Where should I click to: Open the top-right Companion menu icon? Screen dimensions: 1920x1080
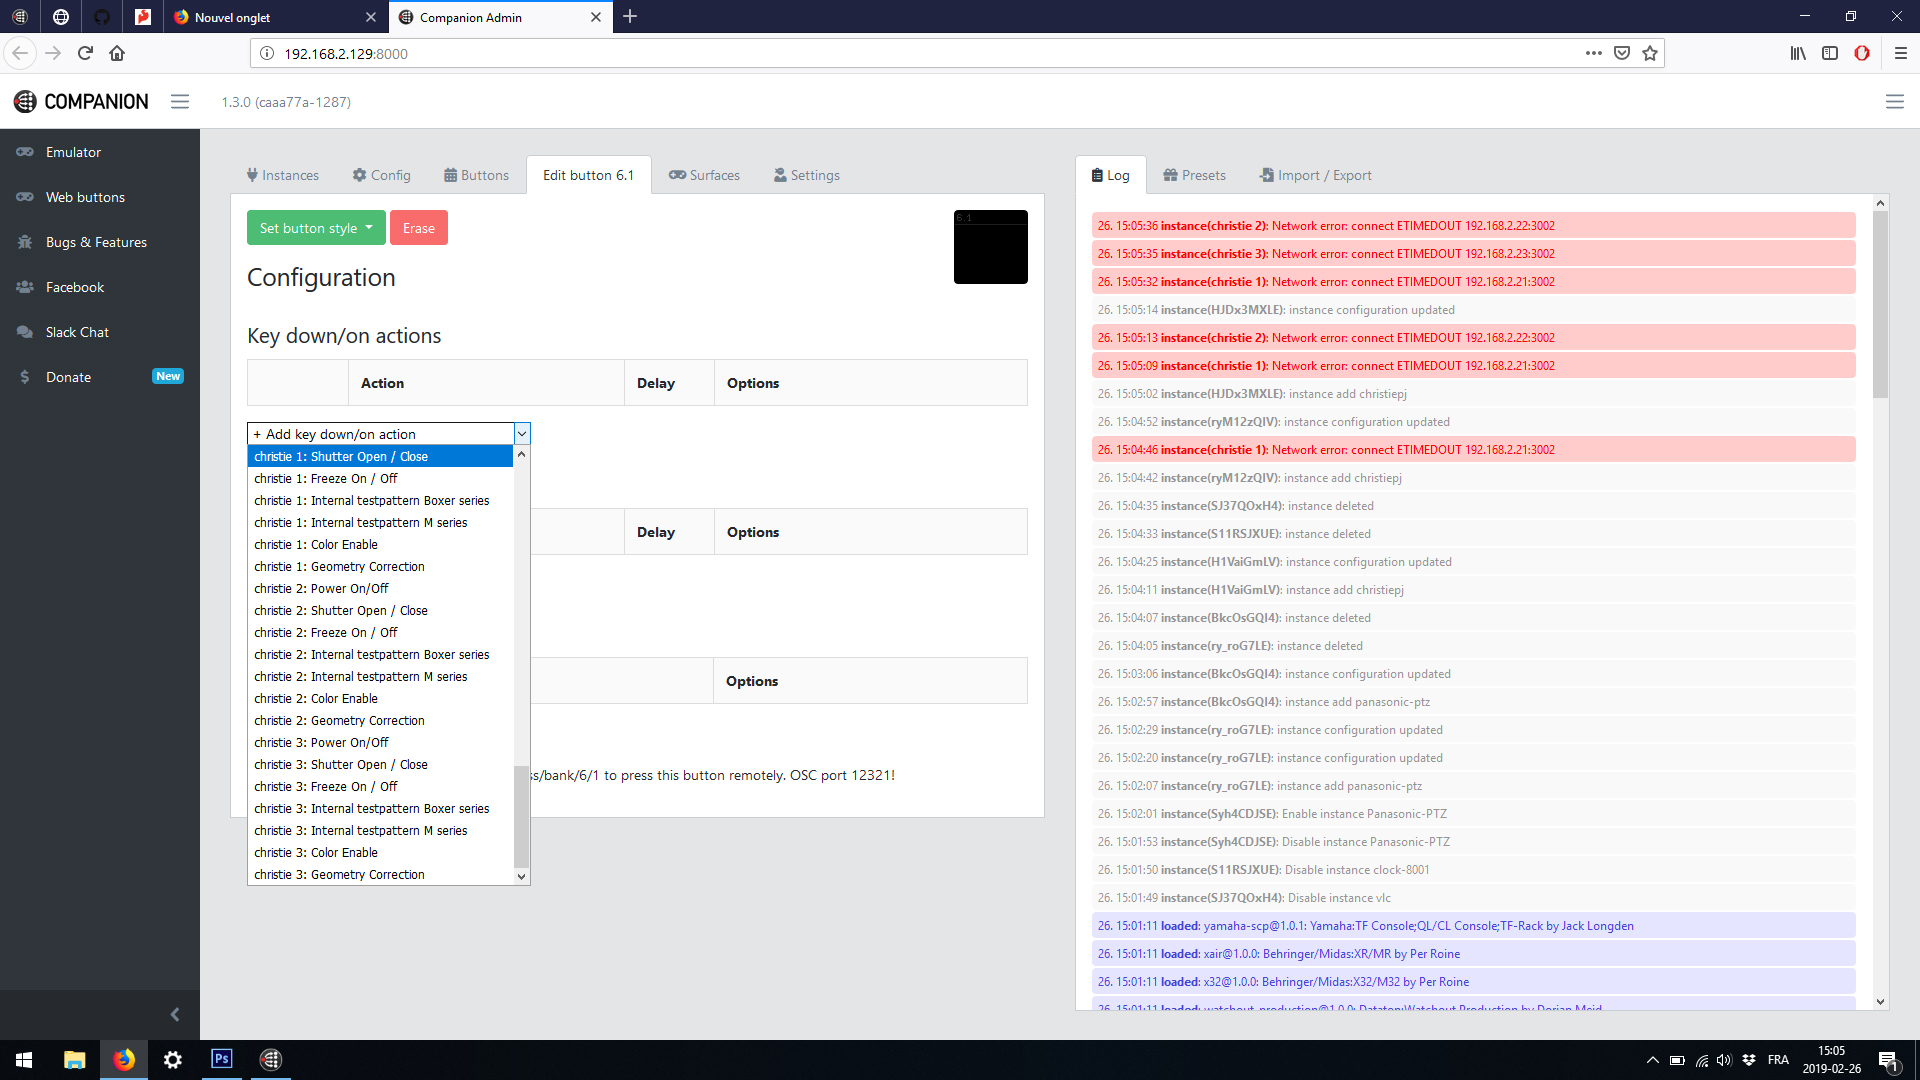pos(1896,101)
